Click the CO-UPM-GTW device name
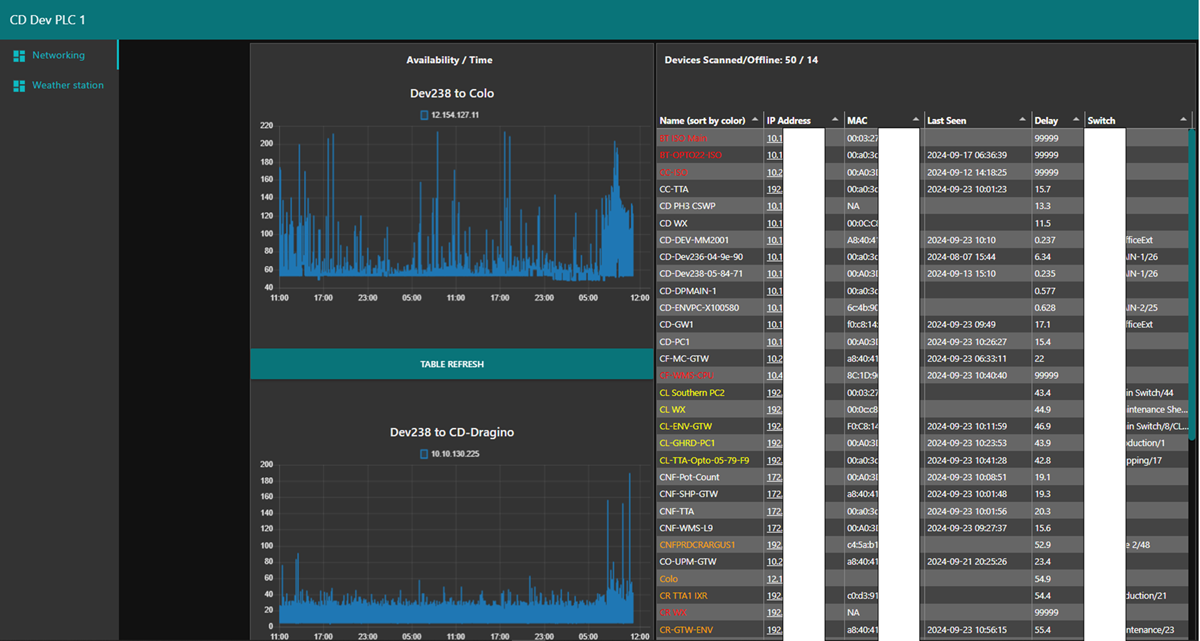The image size is (1200, 641). [689, 562]
